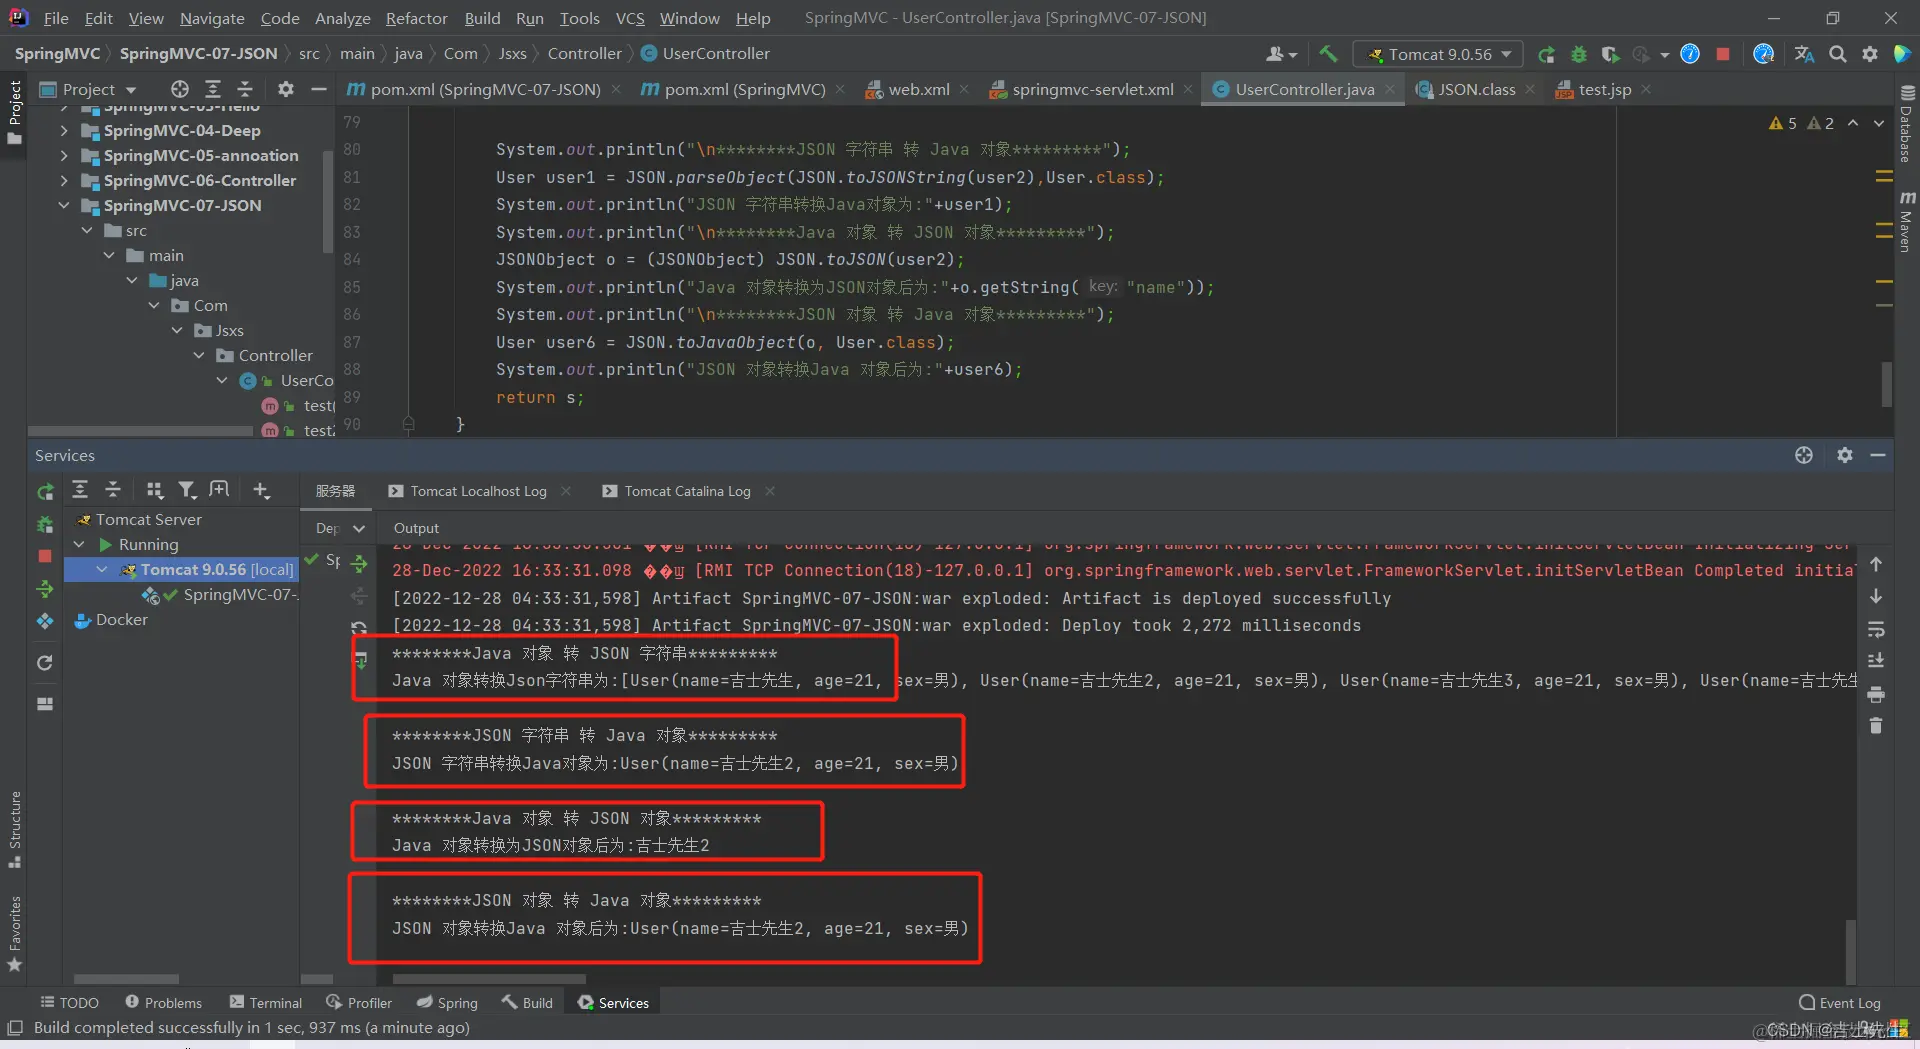
Task: Start debugging with the bug icon
Action: click(x=1578, y=54)
